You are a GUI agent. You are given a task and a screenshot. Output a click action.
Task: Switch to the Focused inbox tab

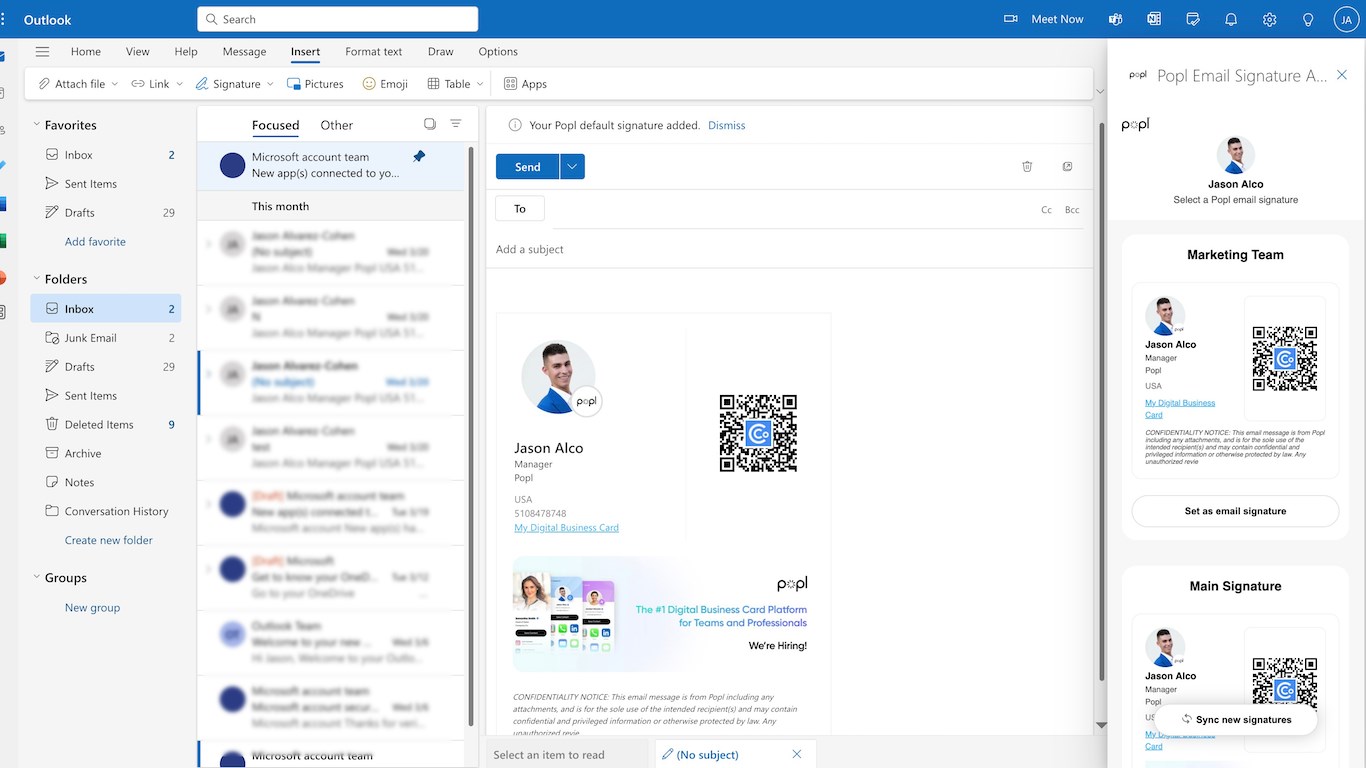point(276,125)
